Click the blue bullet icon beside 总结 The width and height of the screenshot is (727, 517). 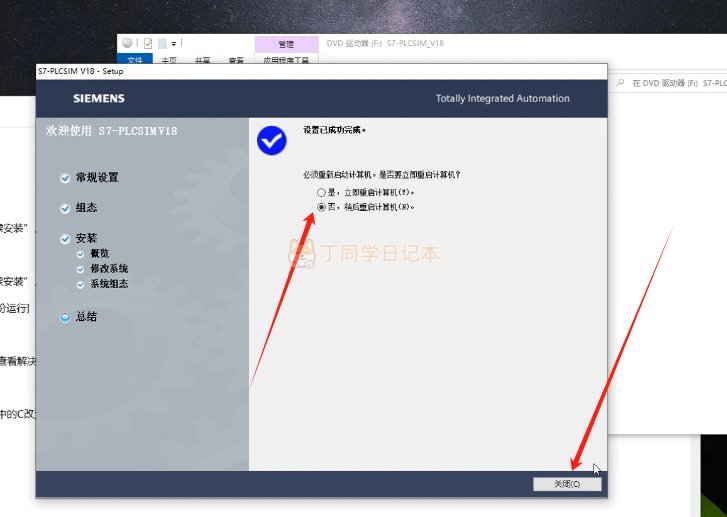coord(65,317)
